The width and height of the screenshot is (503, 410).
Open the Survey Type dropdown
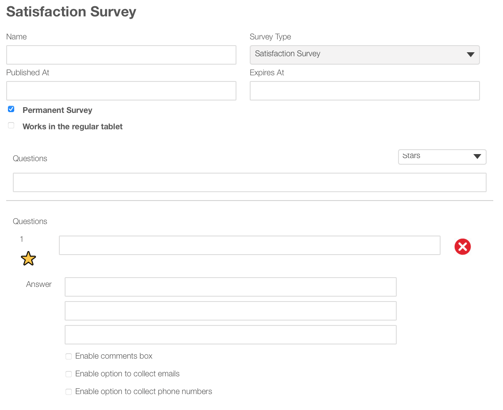[365, 55]
